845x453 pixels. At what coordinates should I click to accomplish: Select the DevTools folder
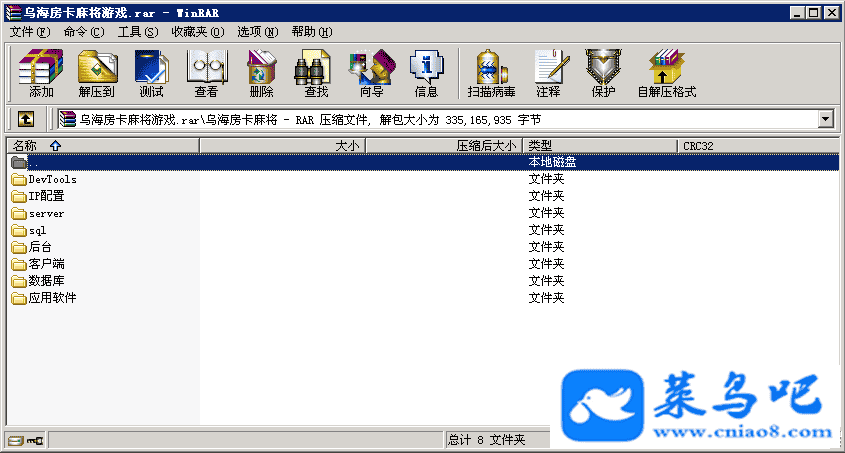(x=52, y=180)
